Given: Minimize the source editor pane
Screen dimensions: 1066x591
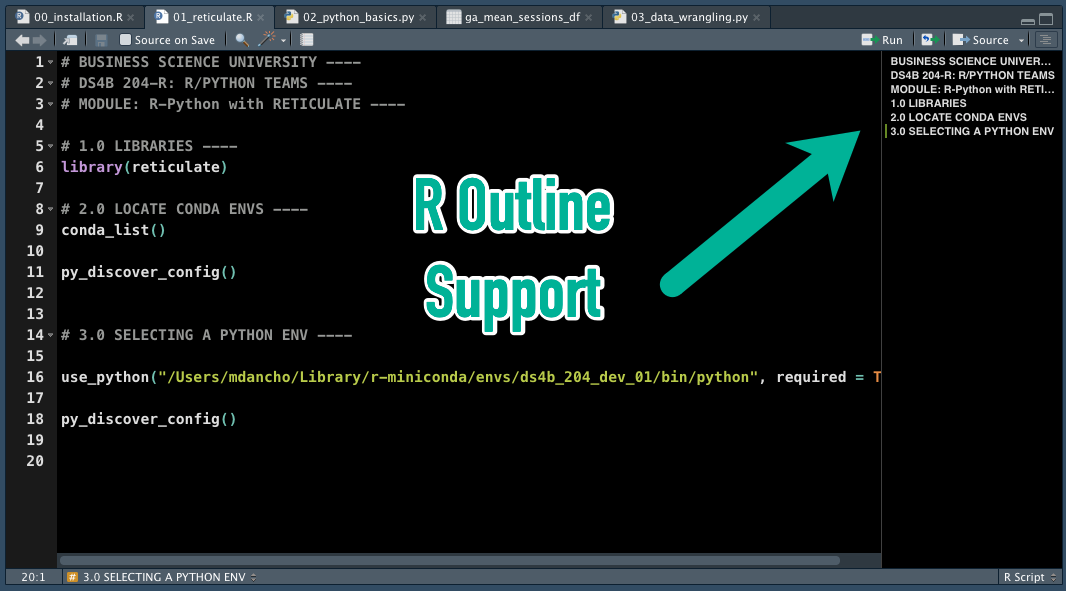Looking at the screenshot, I should tap(1028, 20).
